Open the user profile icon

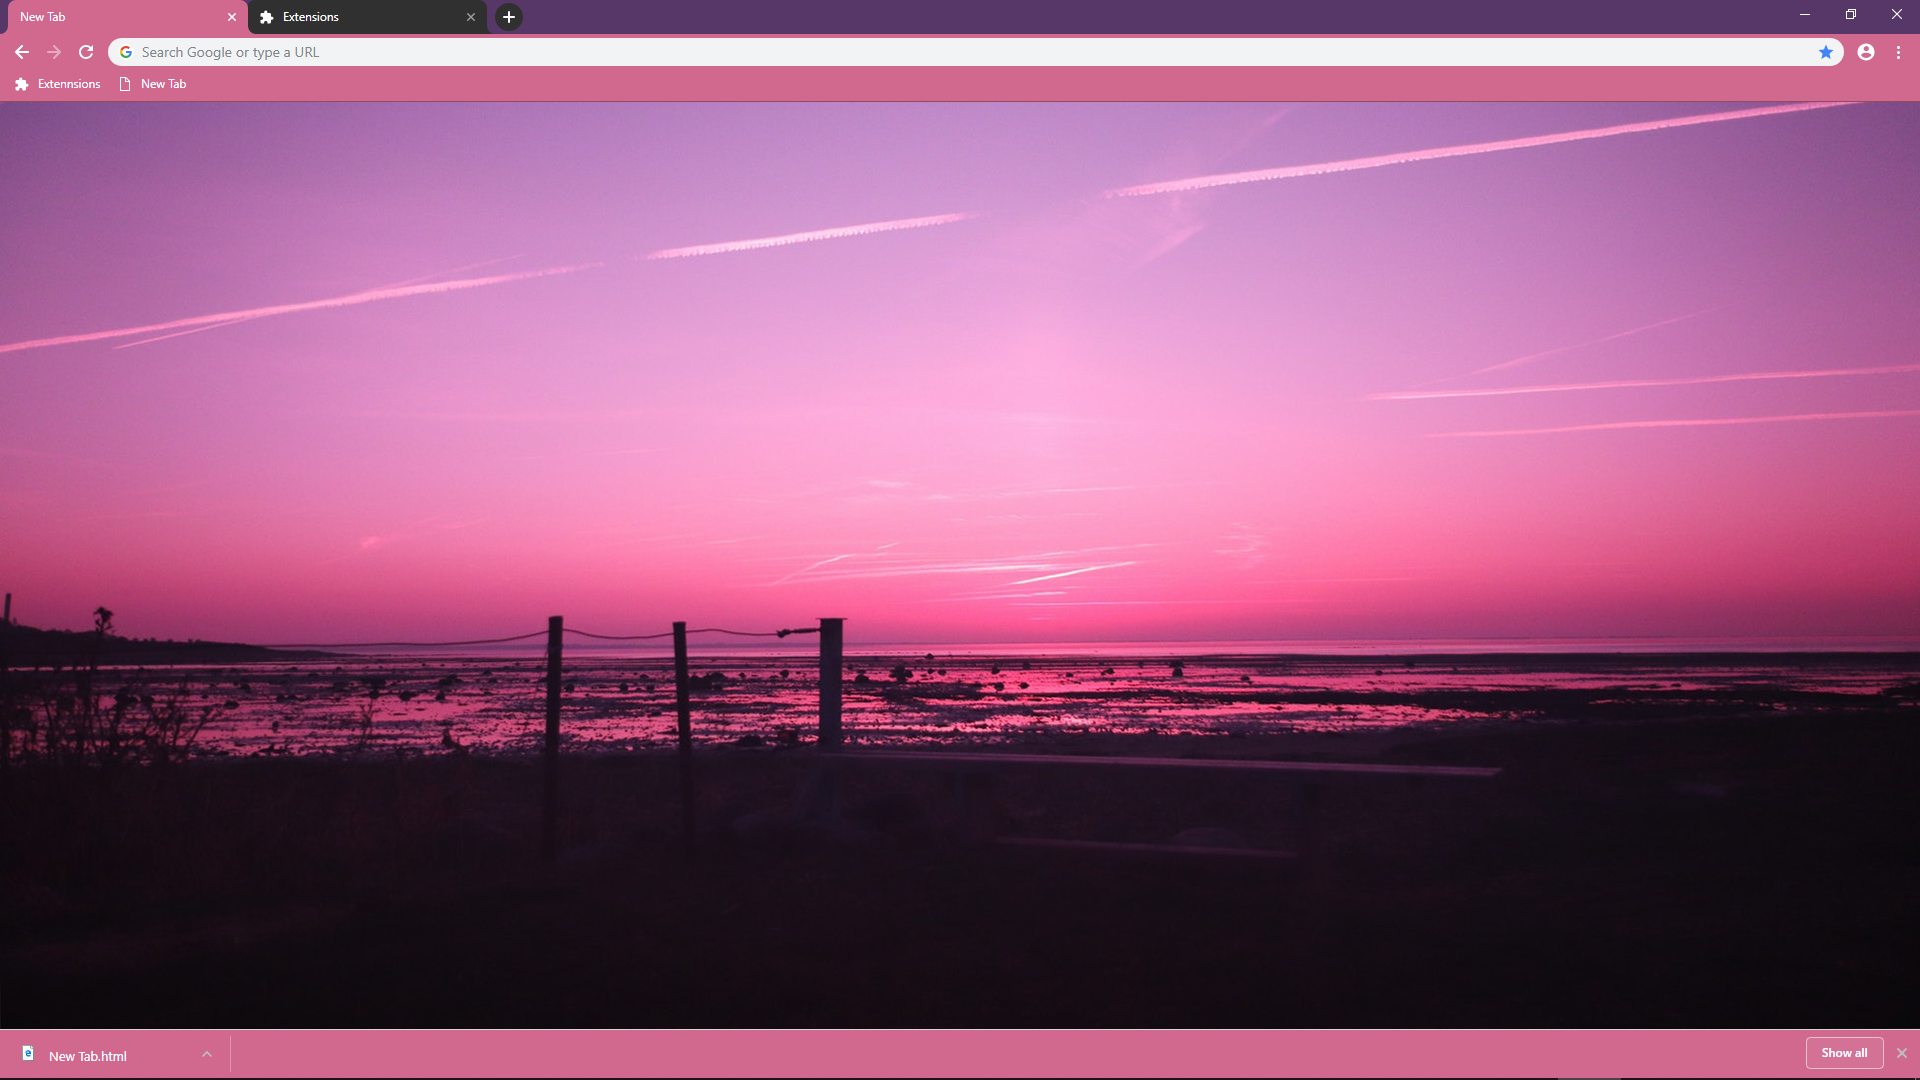point(1865,52)
